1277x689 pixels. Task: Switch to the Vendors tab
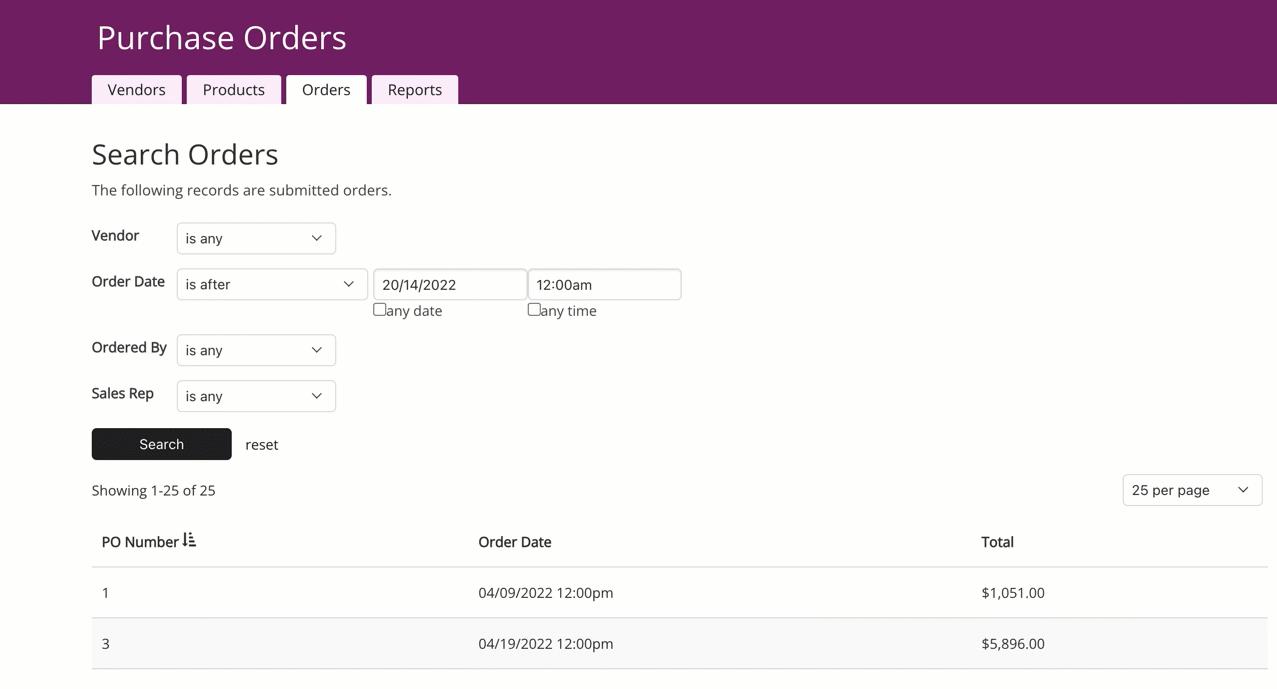[x=137, y=90]
